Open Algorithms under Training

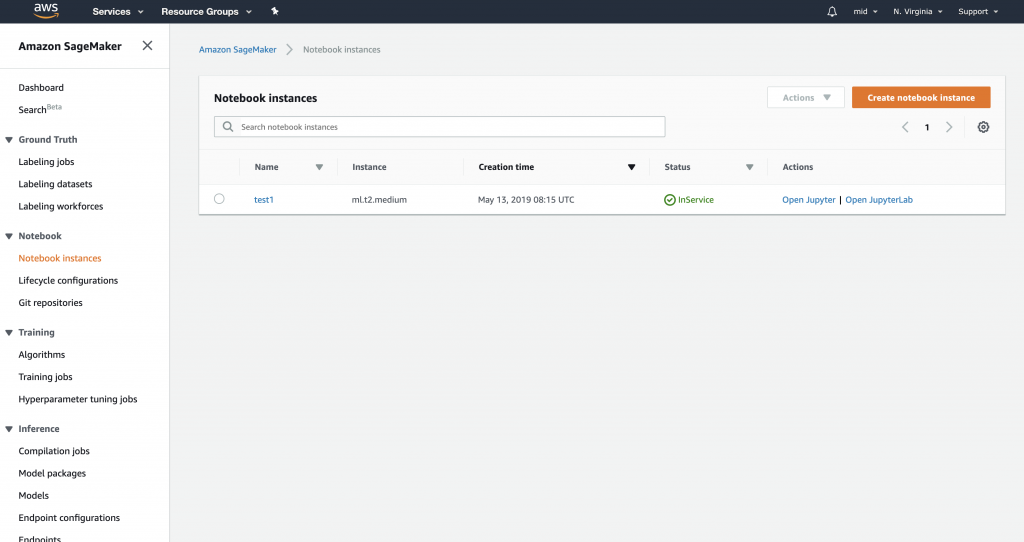42,355
